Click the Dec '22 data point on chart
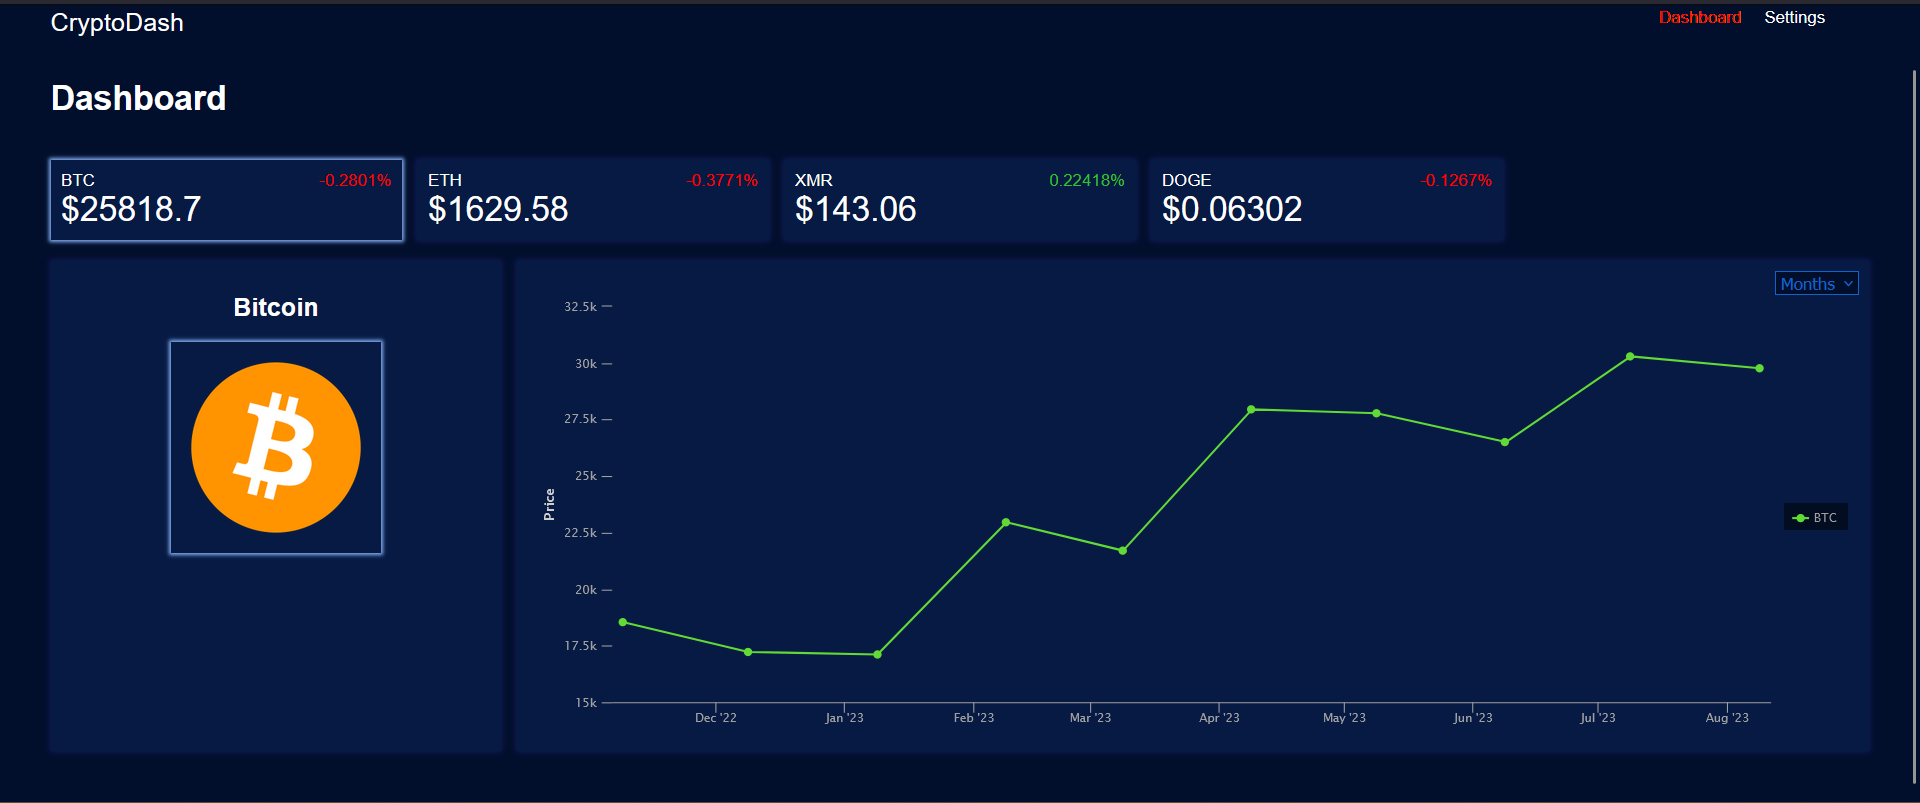The height and width of the screenshot is (803, 1920). coord(748,652)
